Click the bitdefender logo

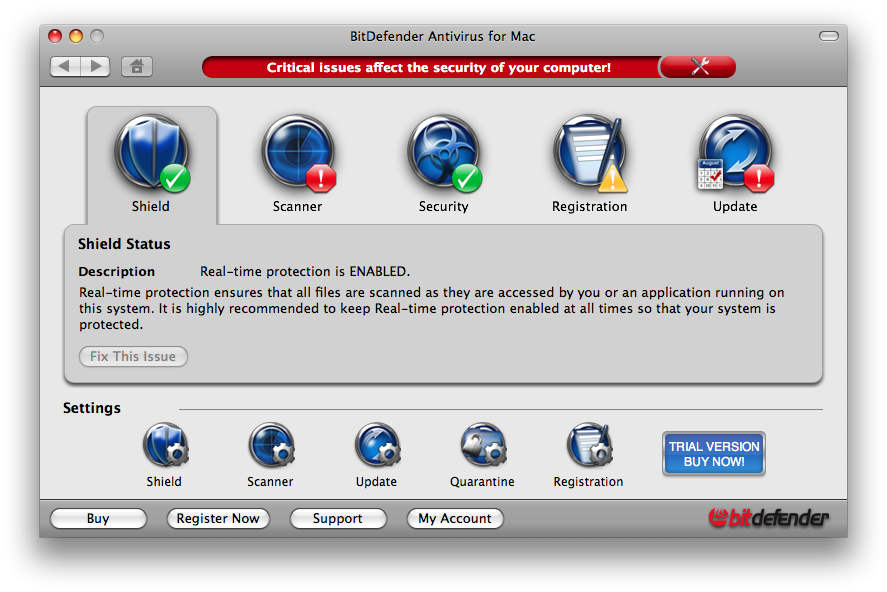coord(768,517)
